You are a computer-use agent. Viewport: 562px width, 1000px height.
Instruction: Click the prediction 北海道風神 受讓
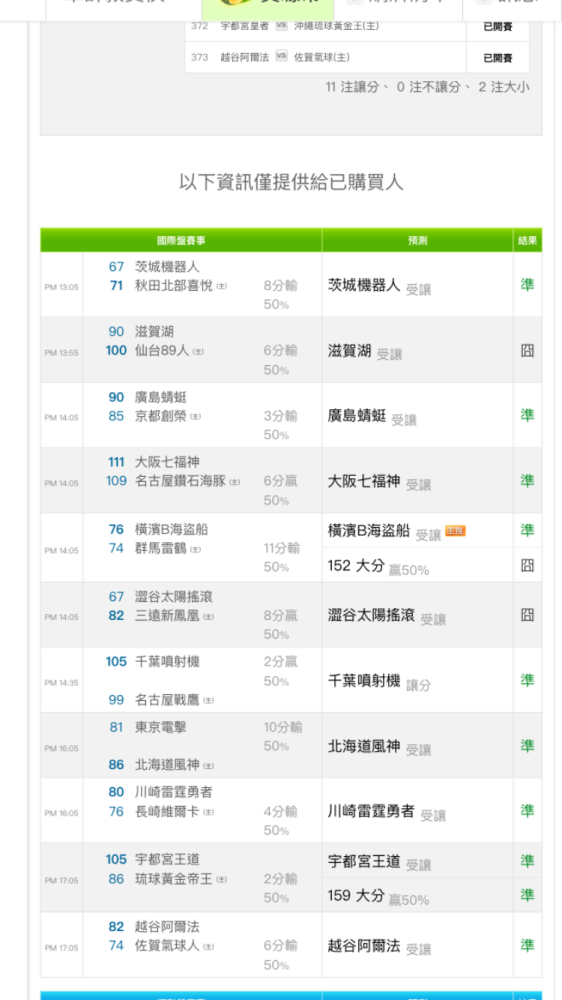[x=380, y=747]
